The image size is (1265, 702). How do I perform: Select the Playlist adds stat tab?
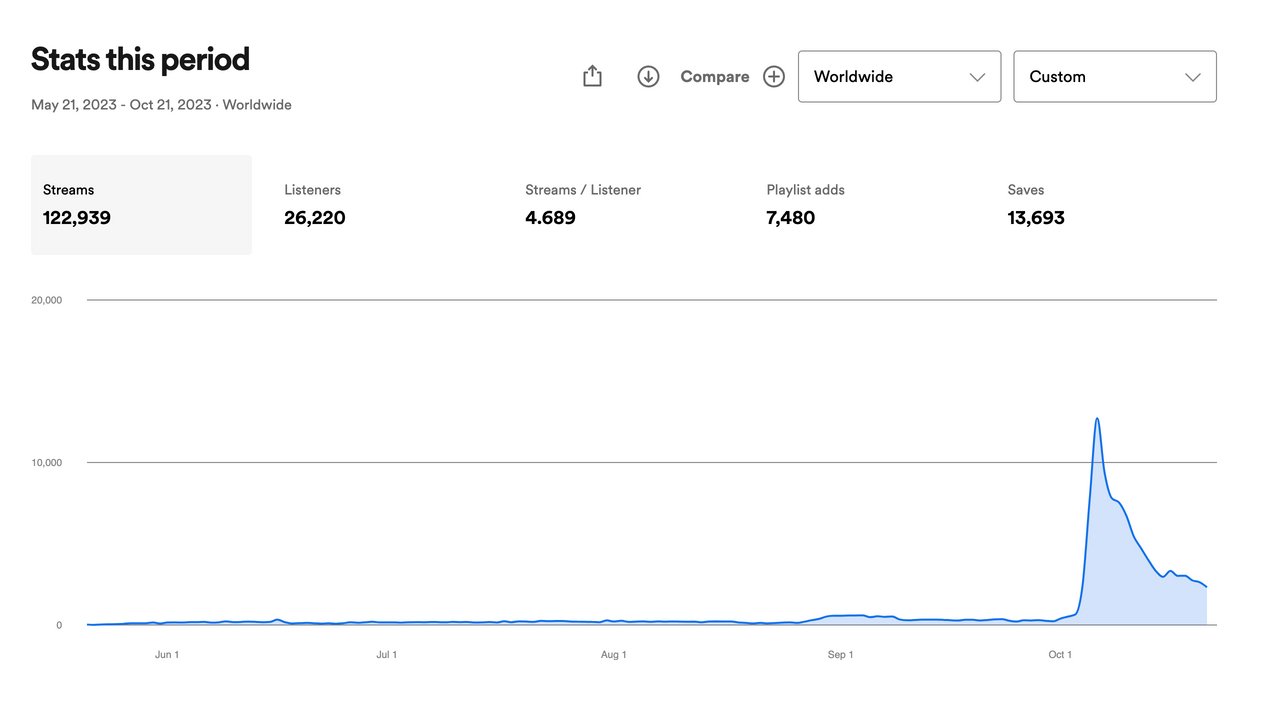(864, 204)
